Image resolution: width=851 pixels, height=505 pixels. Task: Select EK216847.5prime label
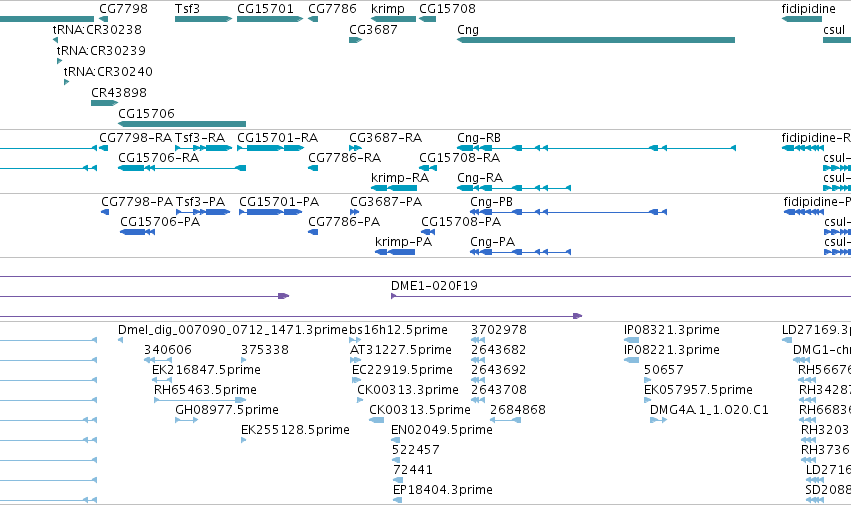206,370
